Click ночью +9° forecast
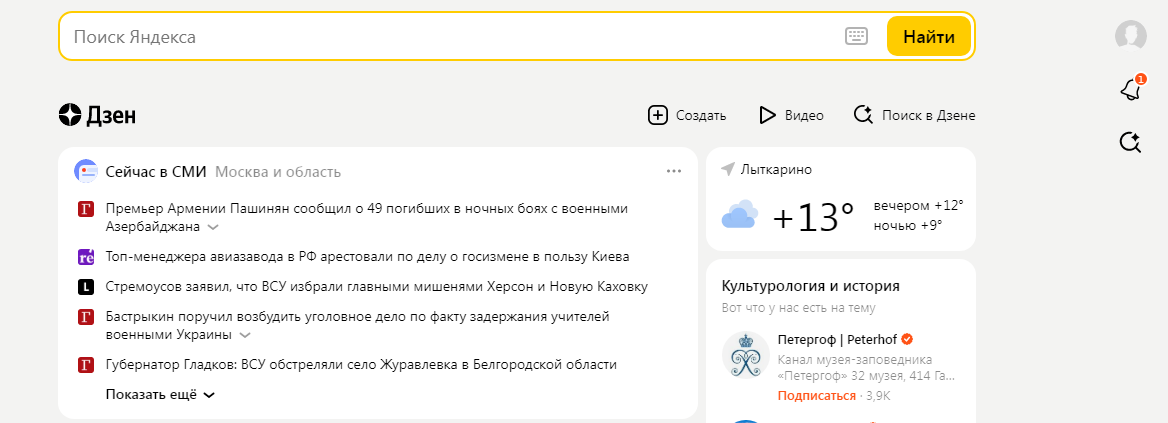1168x423 pixels. (908, 224)
